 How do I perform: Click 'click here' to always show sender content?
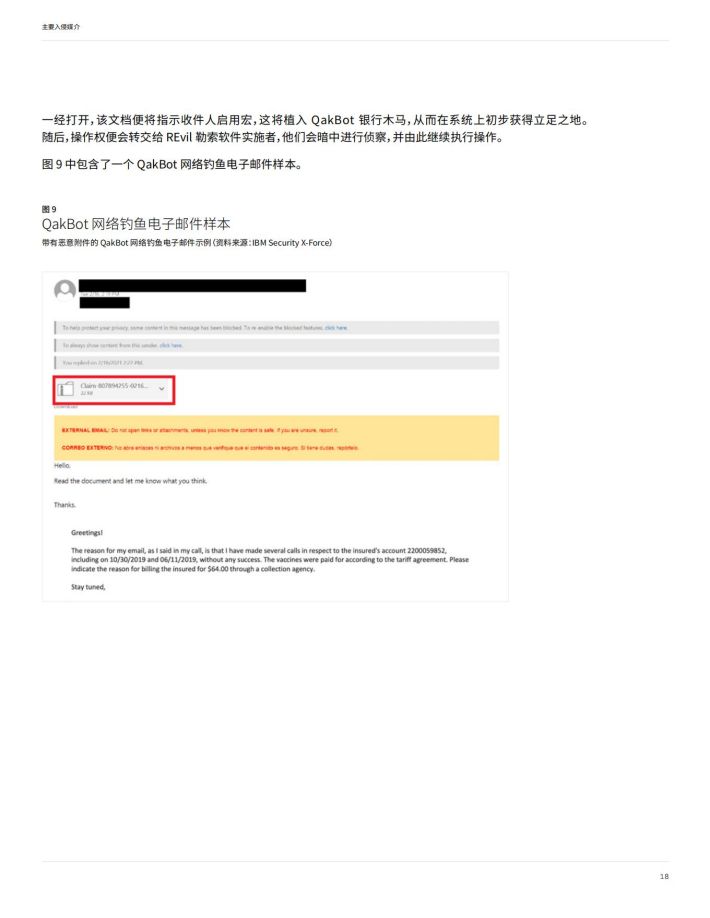pyautogui.click(x=171, y=345)
